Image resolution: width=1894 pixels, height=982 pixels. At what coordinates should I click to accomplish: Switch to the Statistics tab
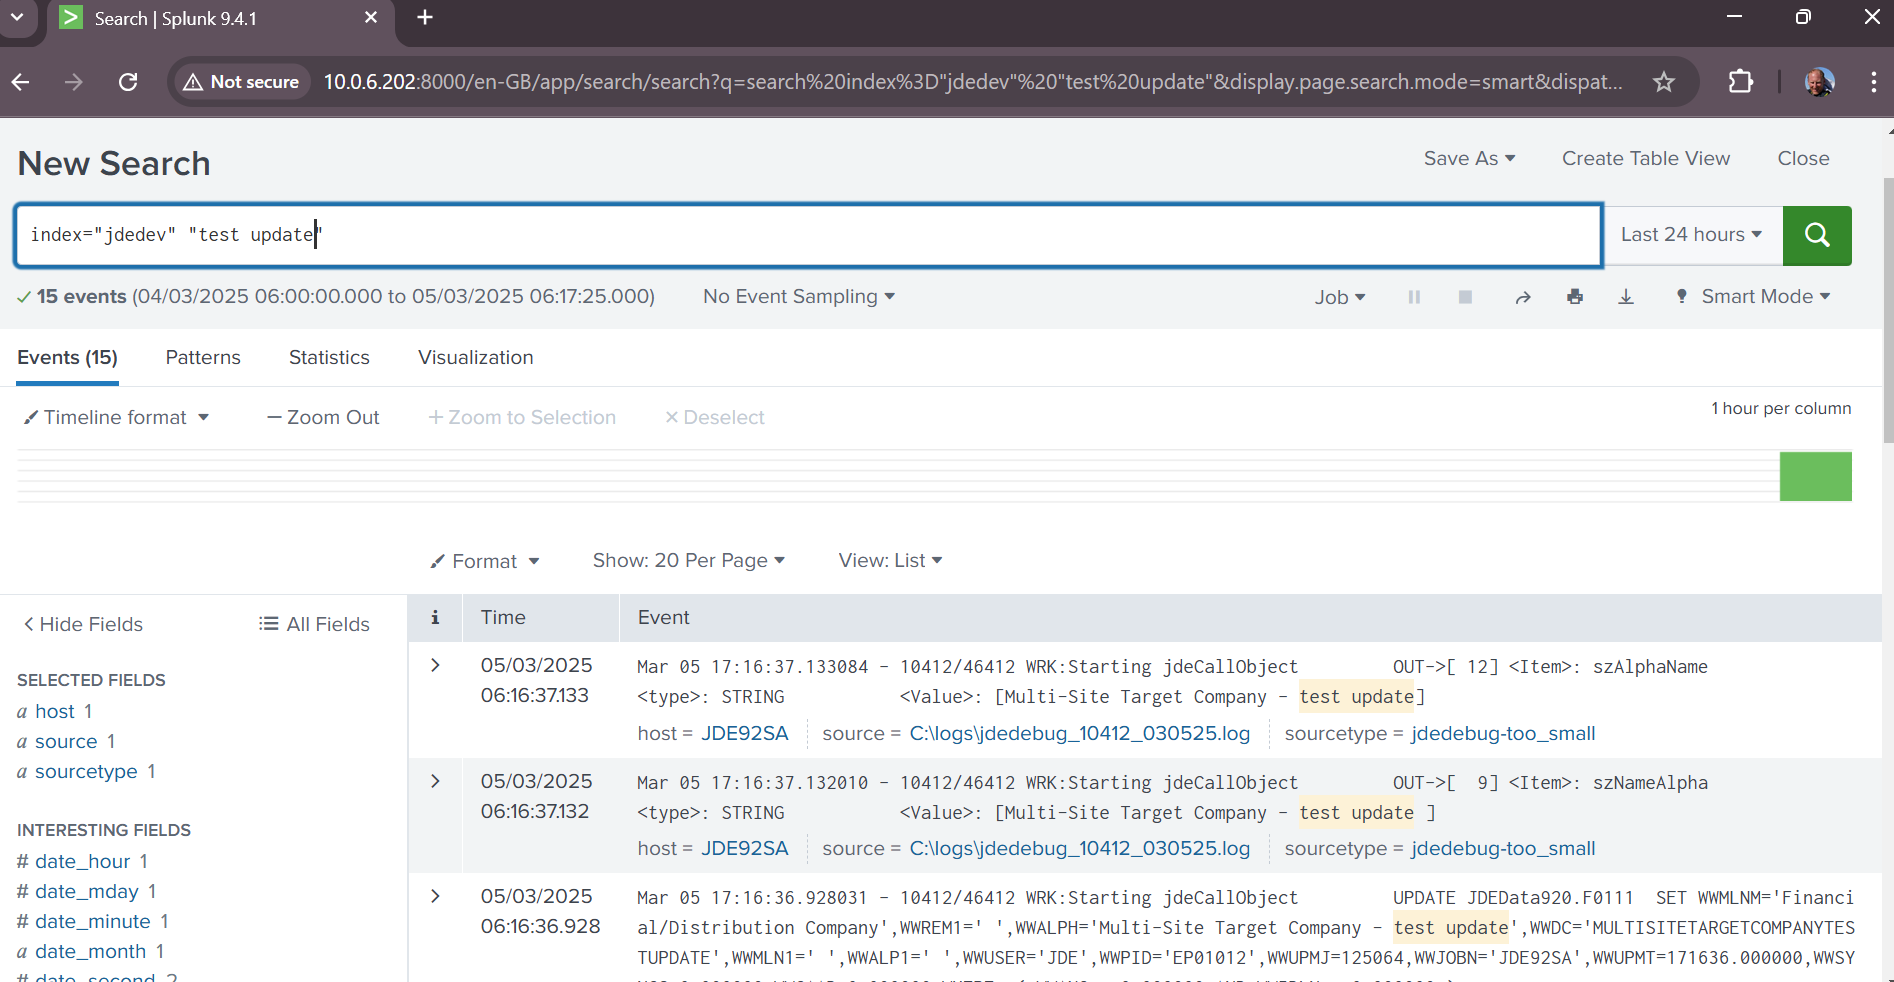329,358
